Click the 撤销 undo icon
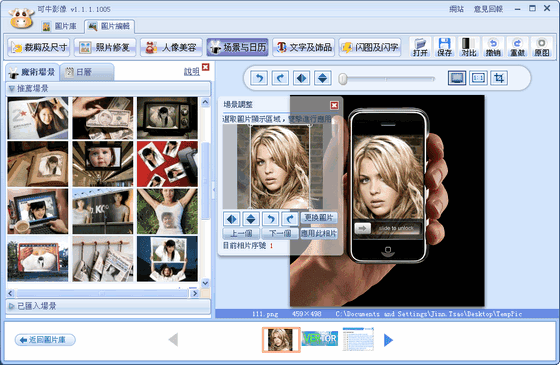Image resolution: width=560 pixels, height=365 pixels. point(493,47)
